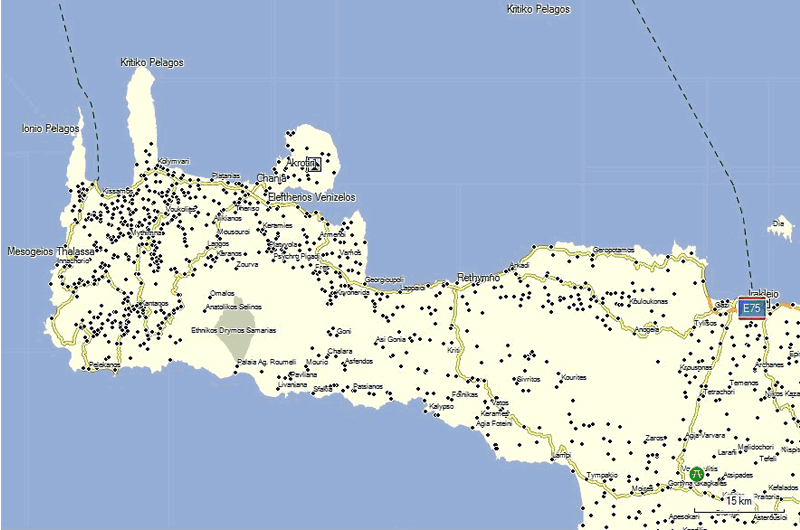800x530 pixels.
Task: Click the Omalos place label
Action: click(222, 293)
